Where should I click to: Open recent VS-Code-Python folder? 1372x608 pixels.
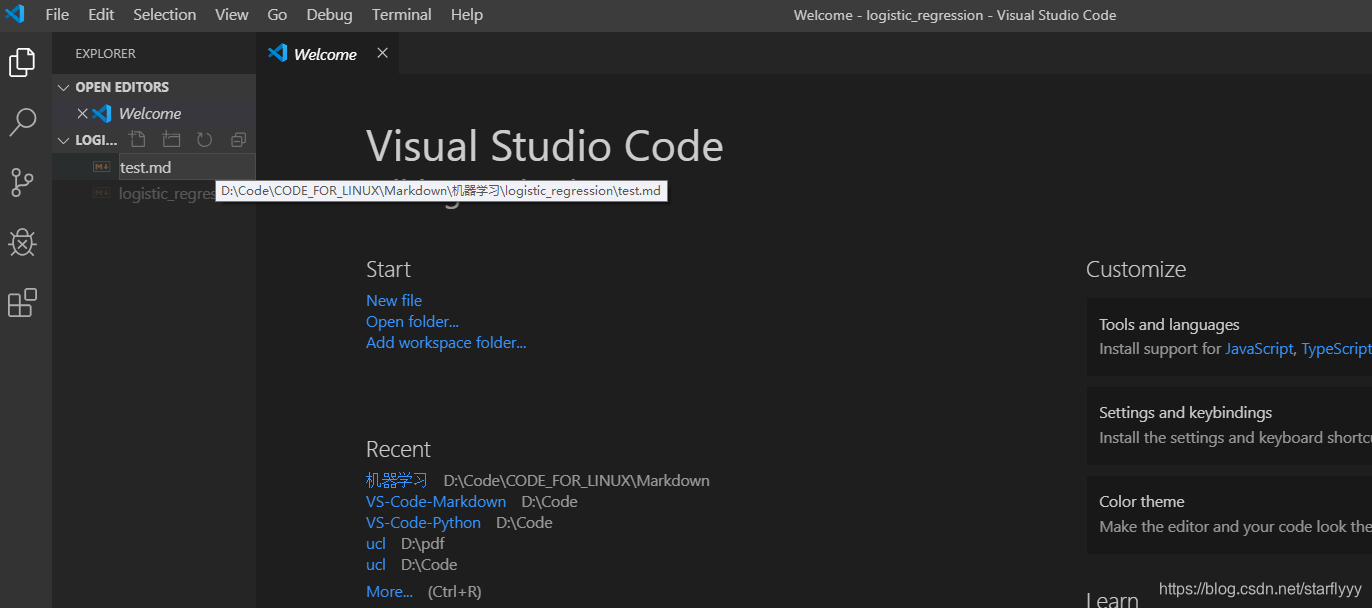click(x=423, y=522)
